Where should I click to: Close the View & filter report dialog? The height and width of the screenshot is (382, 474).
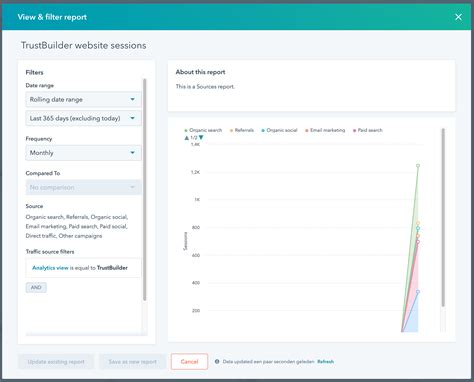tap(458, 17)
